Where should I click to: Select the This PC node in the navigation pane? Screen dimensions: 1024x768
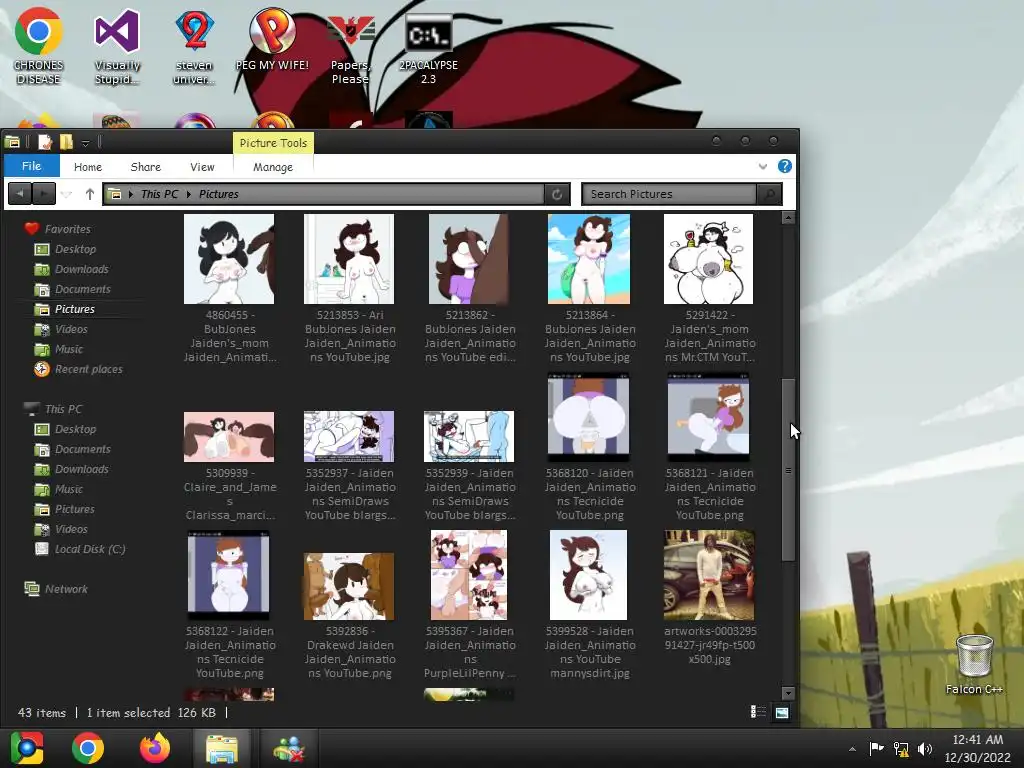tap(63, 409)
